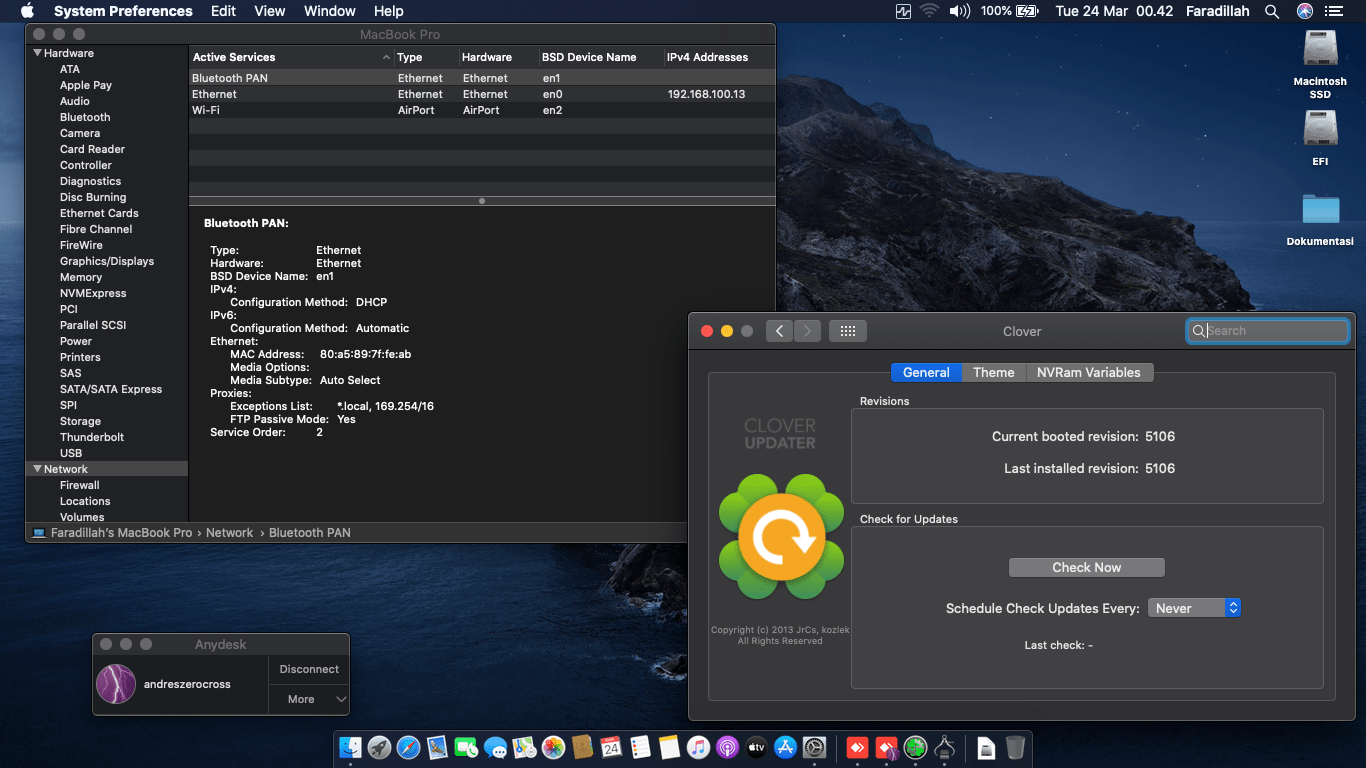Show all preferences with the grid button
This screenshot has width=1366, height=768.
point(848,331)
